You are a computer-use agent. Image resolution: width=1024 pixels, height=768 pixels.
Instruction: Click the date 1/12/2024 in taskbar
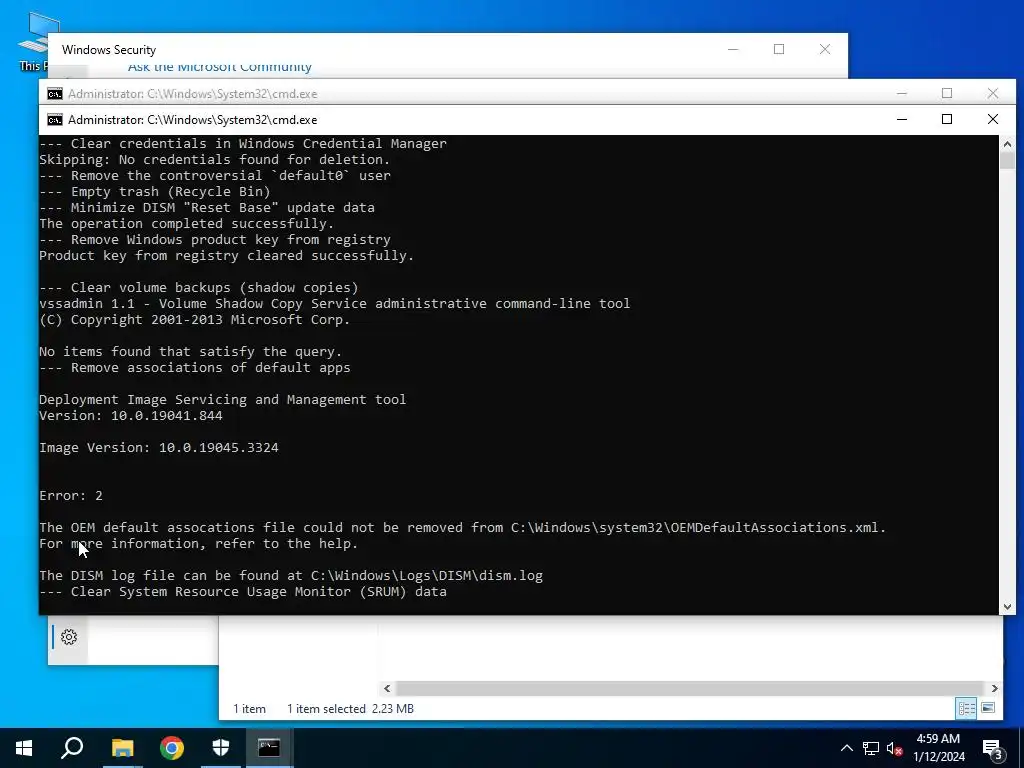tap(939, 757)
